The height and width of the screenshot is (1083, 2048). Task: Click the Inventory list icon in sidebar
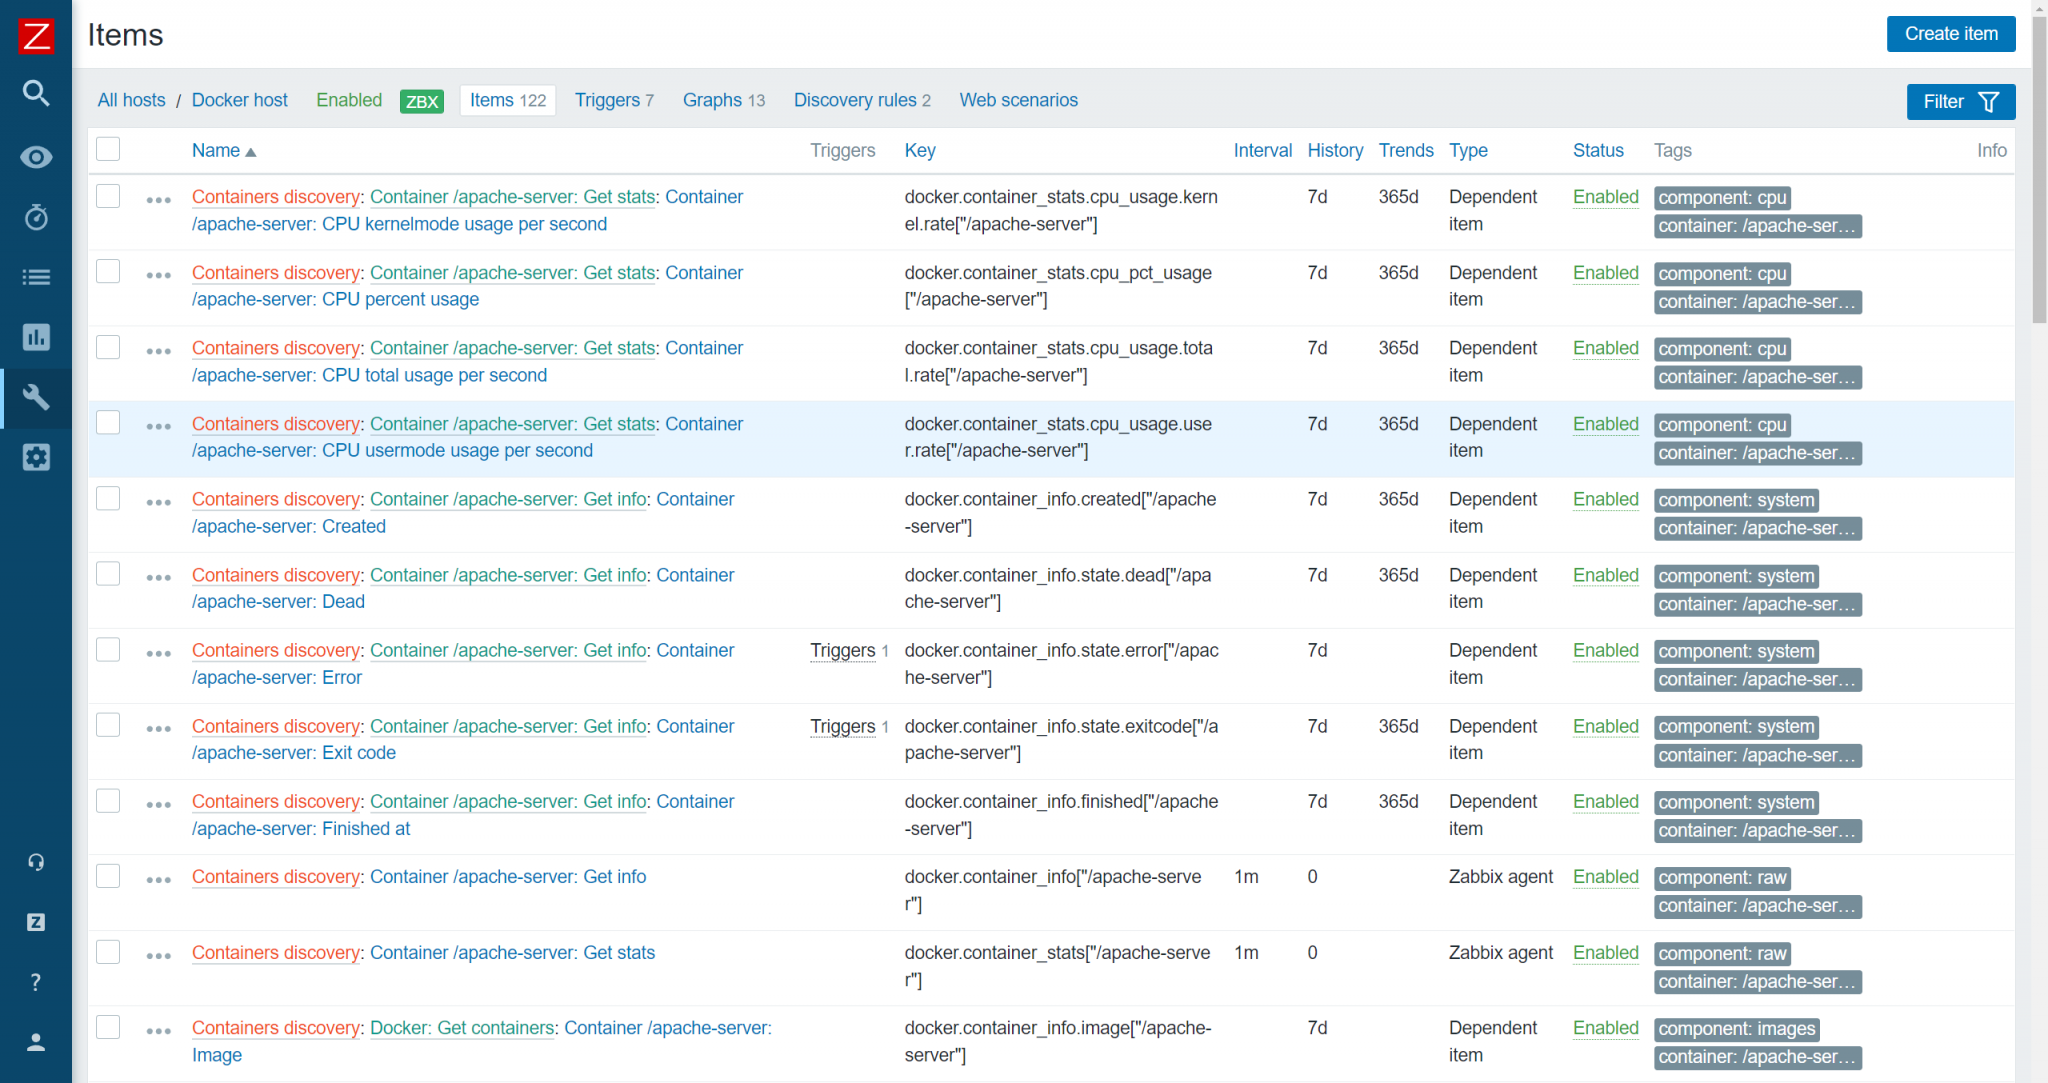point(36,277)
